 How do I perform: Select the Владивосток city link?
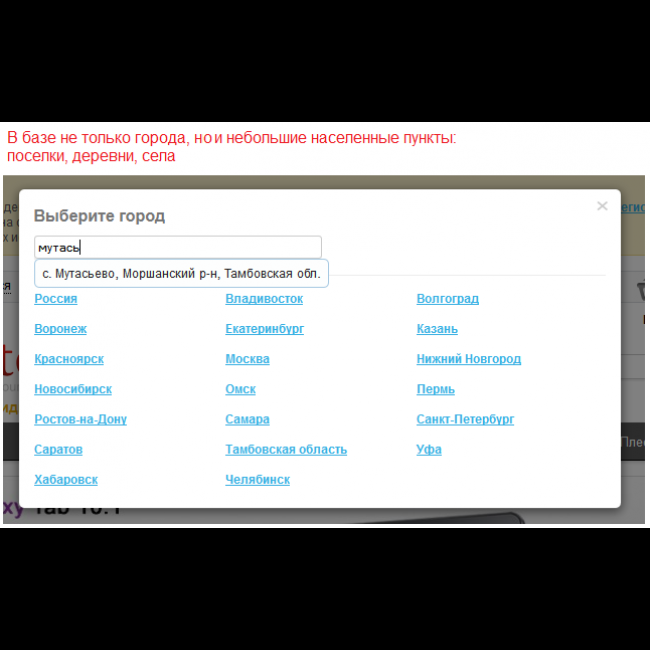pos(264,299)
